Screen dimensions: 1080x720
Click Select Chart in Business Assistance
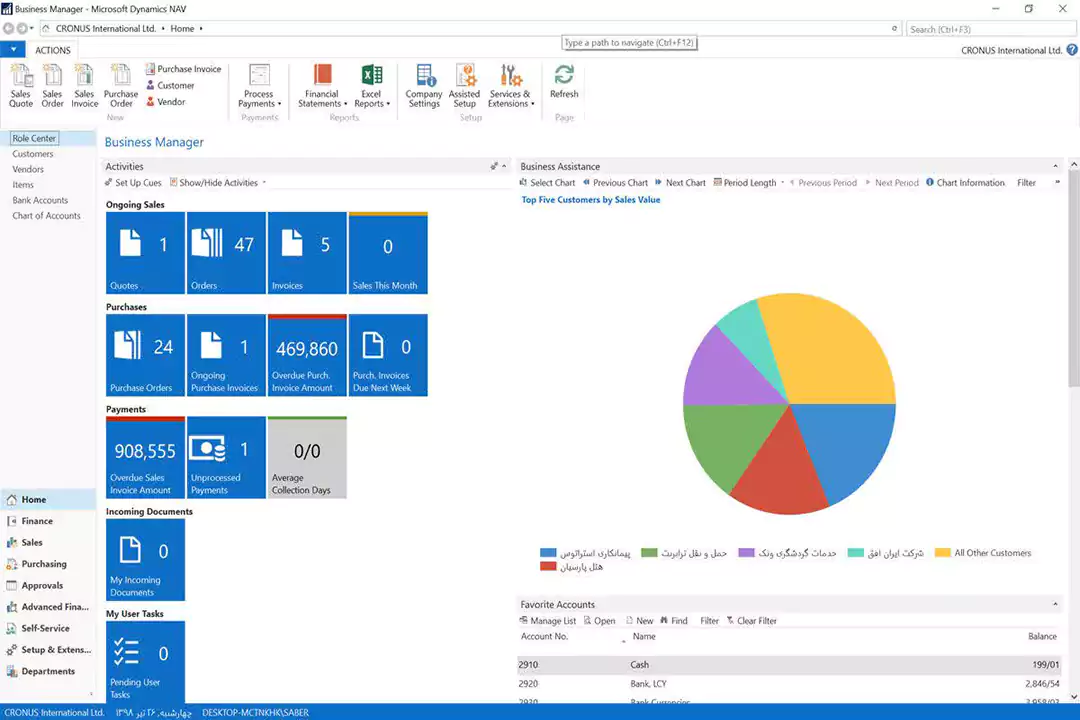pyautogui.click(x=547, y=183)
